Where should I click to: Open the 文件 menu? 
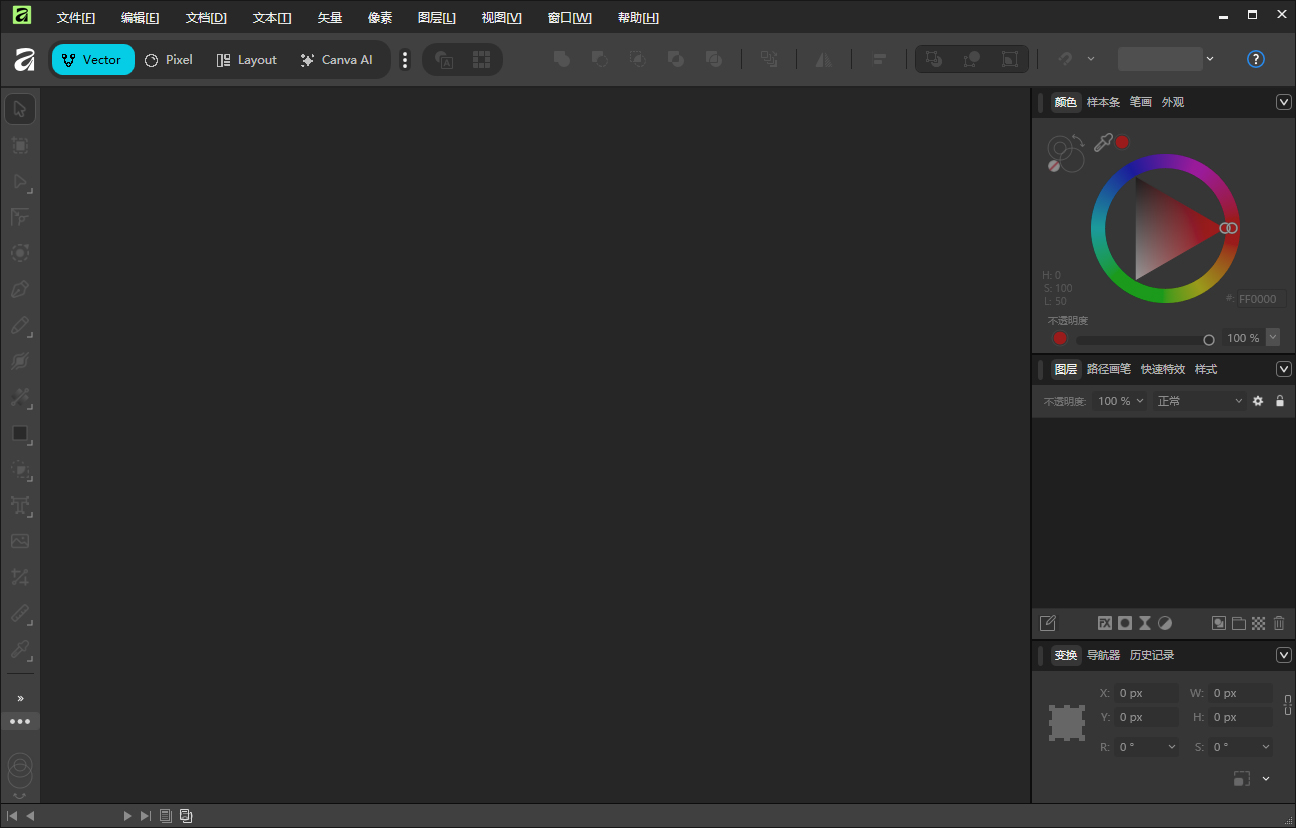pos(76,17)
